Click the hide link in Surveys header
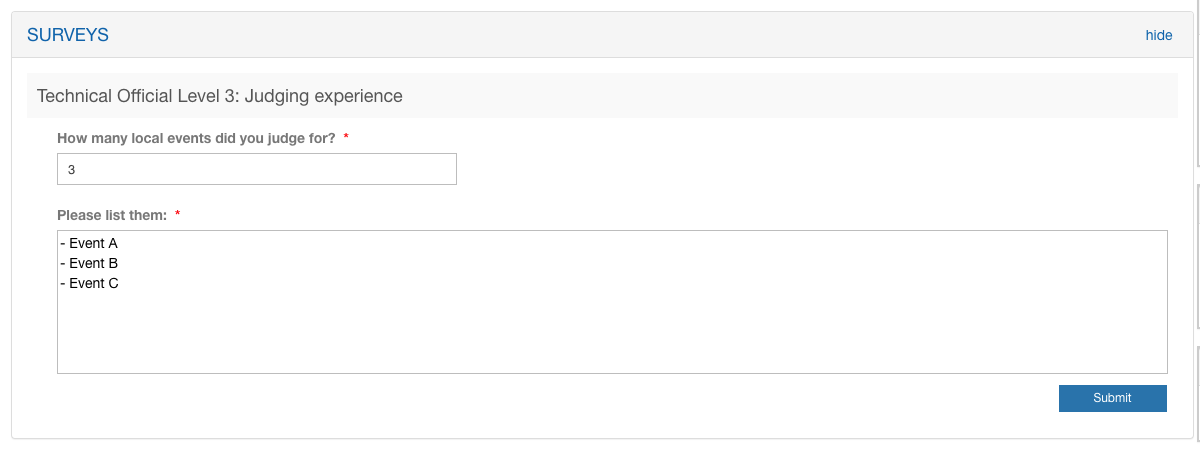 click(x=1158, y=35)
